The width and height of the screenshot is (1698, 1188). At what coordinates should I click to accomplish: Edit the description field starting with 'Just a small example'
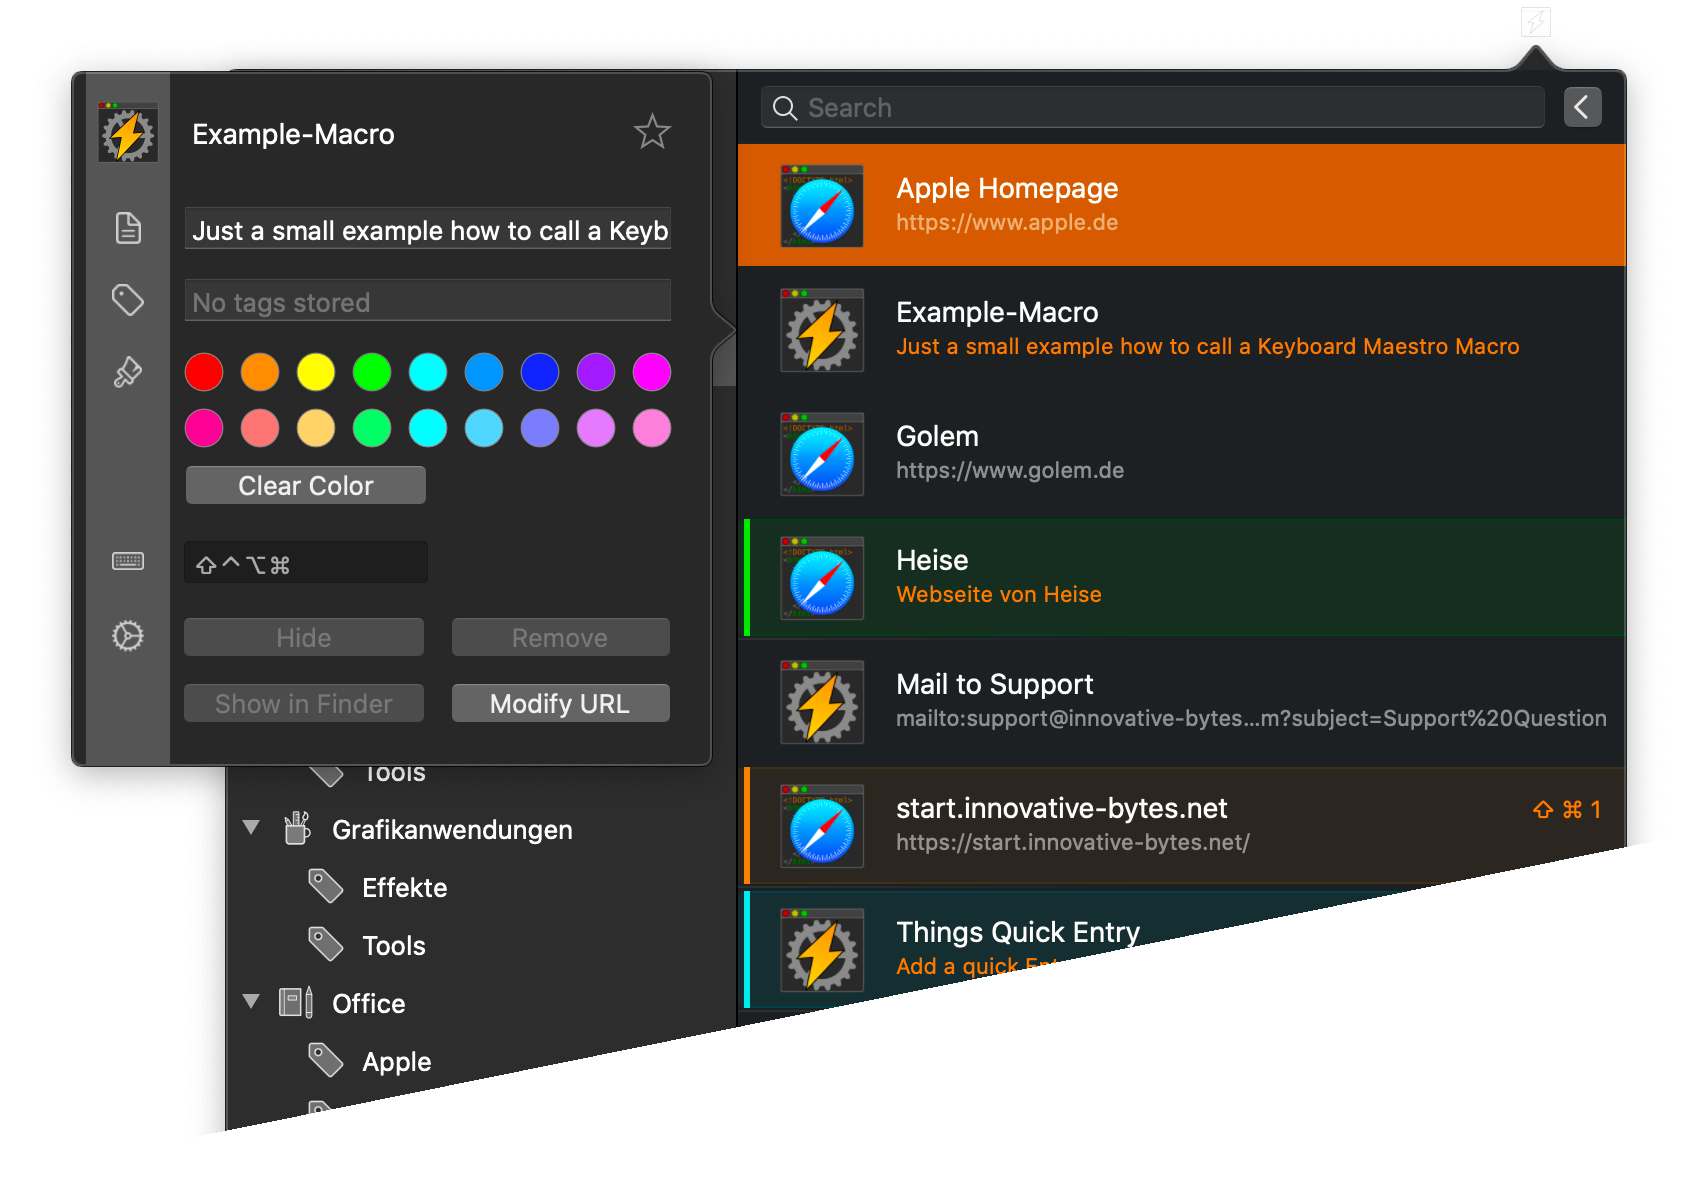(428, 230)
